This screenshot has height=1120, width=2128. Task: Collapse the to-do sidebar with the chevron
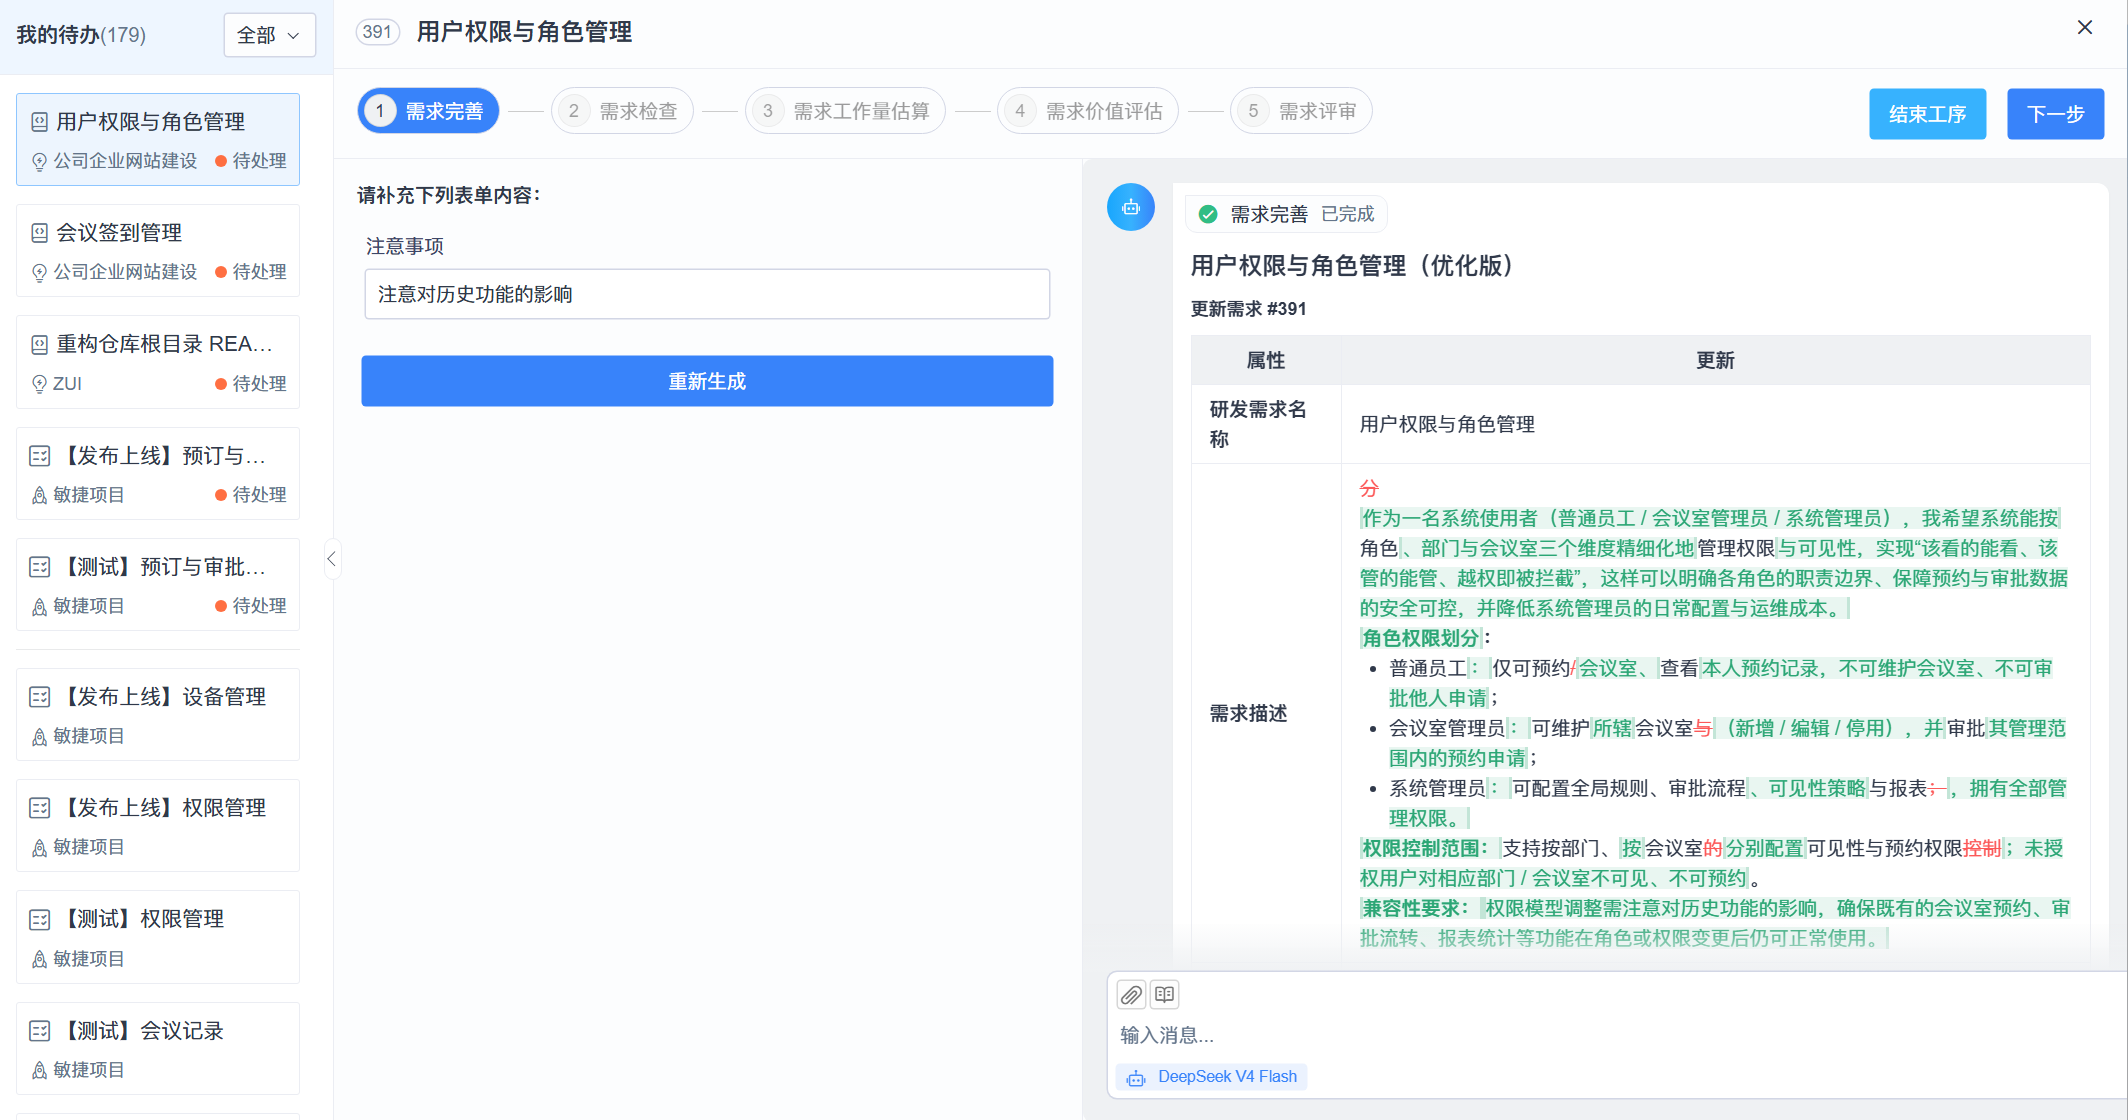point(332,559)
